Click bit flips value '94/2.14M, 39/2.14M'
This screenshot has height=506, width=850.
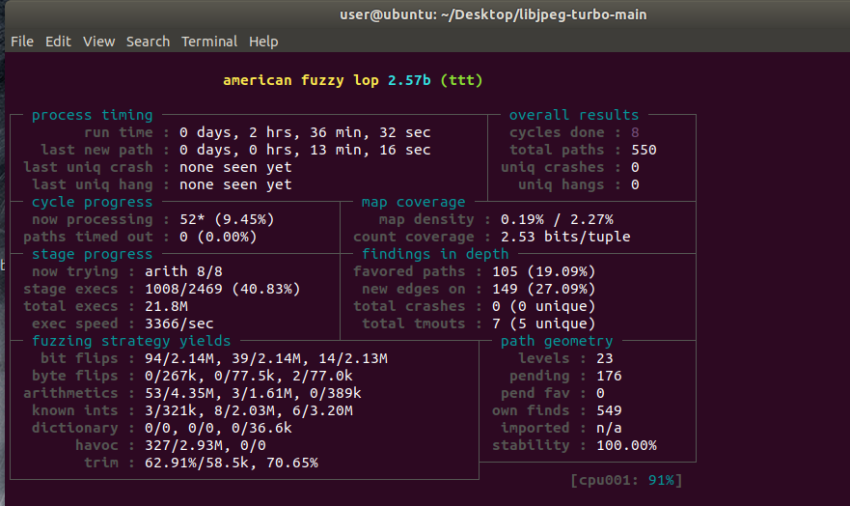[x=223, y=358]
